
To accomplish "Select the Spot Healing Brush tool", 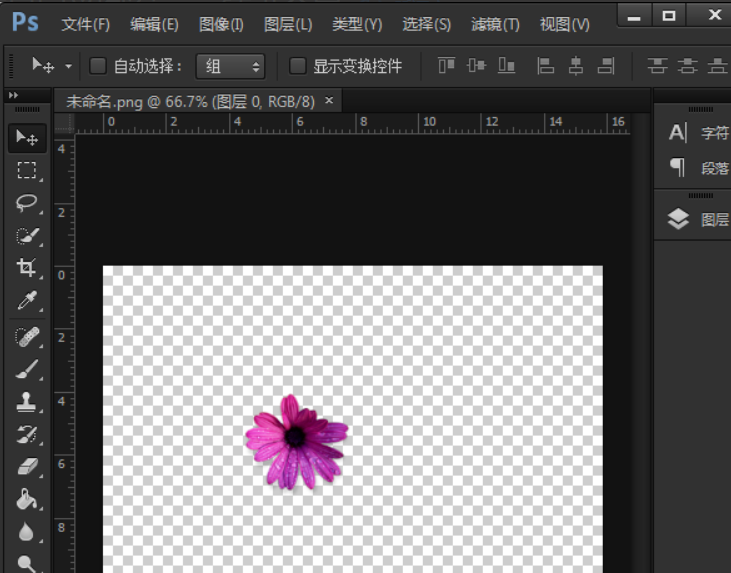I will click(x=27, y=337).
